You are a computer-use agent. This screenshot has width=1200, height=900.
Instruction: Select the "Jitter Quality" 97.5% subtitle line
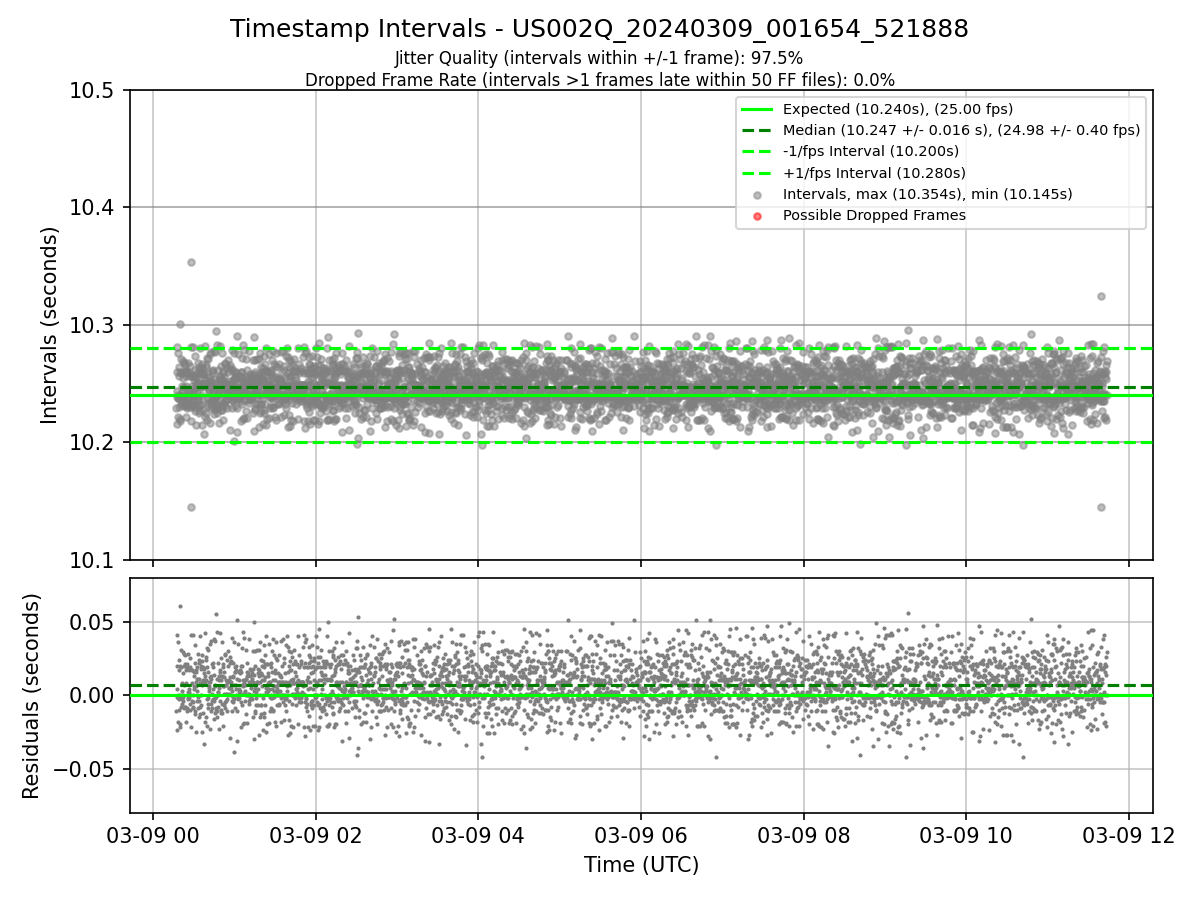click(599, 58)
